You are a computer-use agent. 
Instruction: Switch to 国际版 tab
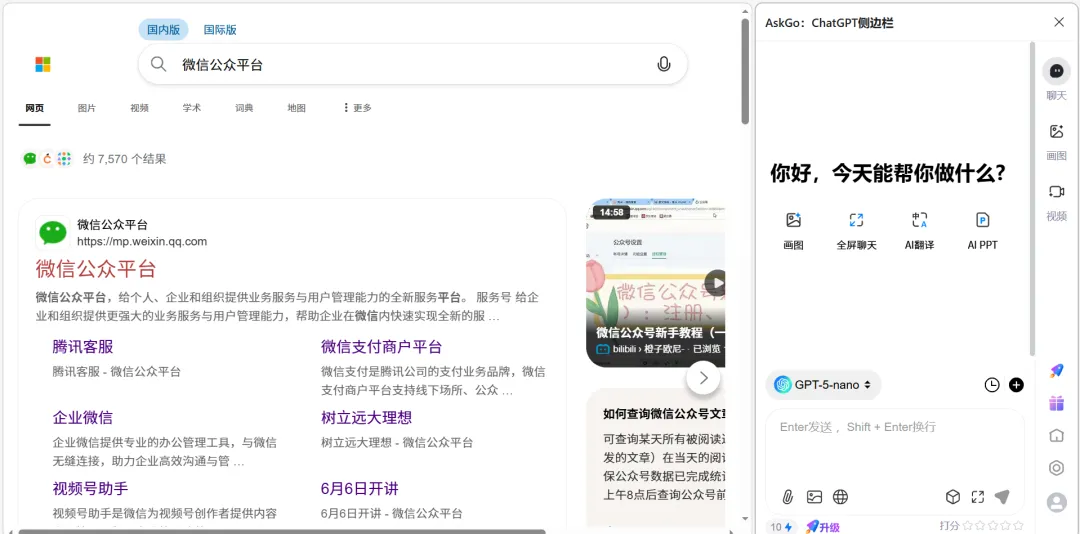click(x=220, y=30)
